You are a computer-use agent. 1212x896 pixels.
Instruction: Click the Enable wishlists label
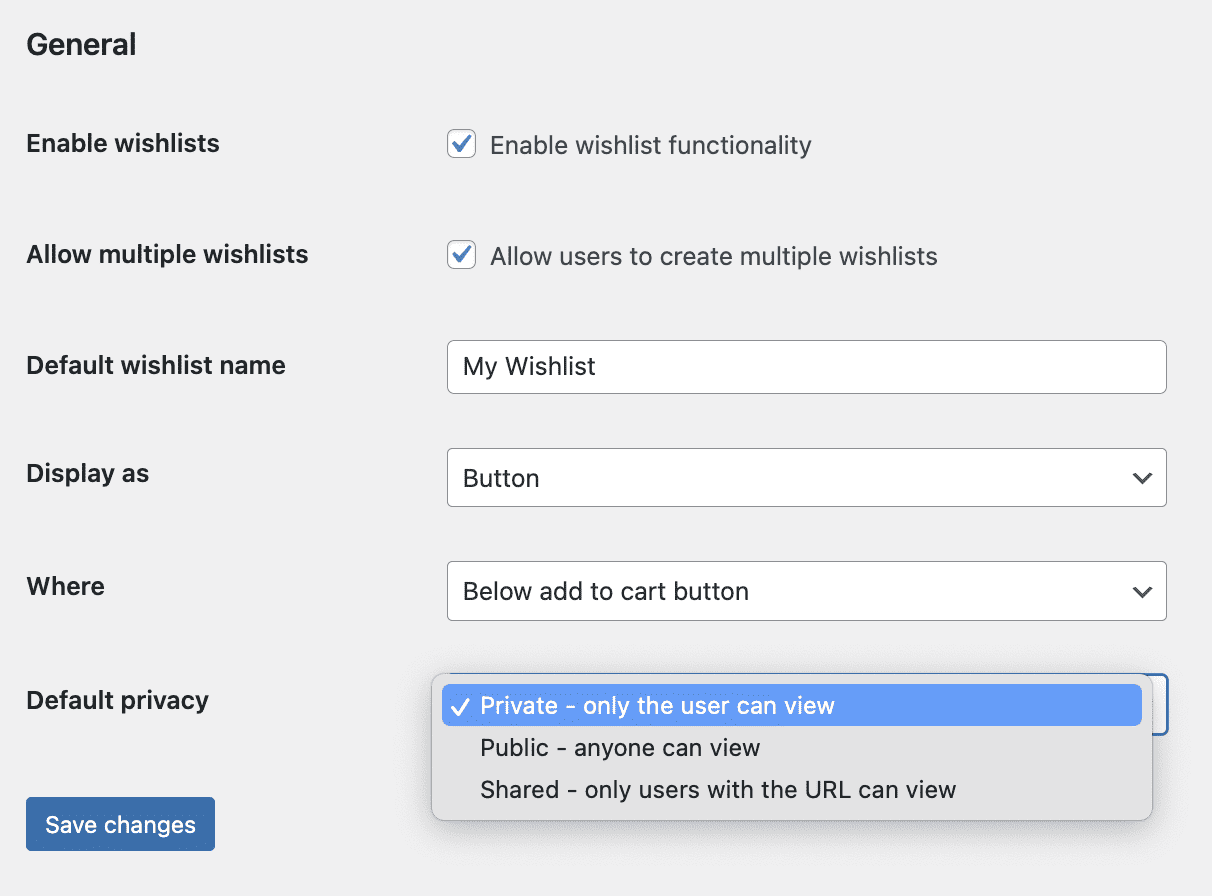(123, 143)
